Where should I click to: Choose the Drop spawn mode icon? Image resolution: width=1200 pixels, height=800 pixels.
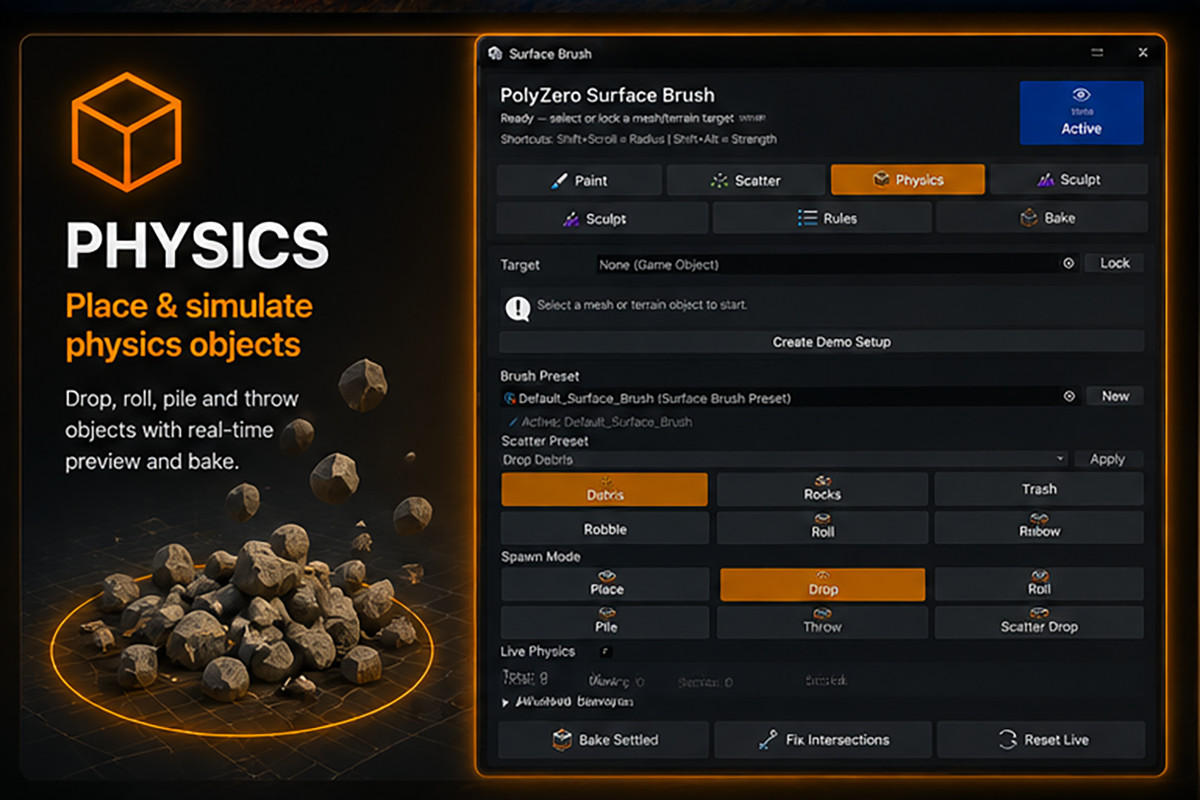823,576
